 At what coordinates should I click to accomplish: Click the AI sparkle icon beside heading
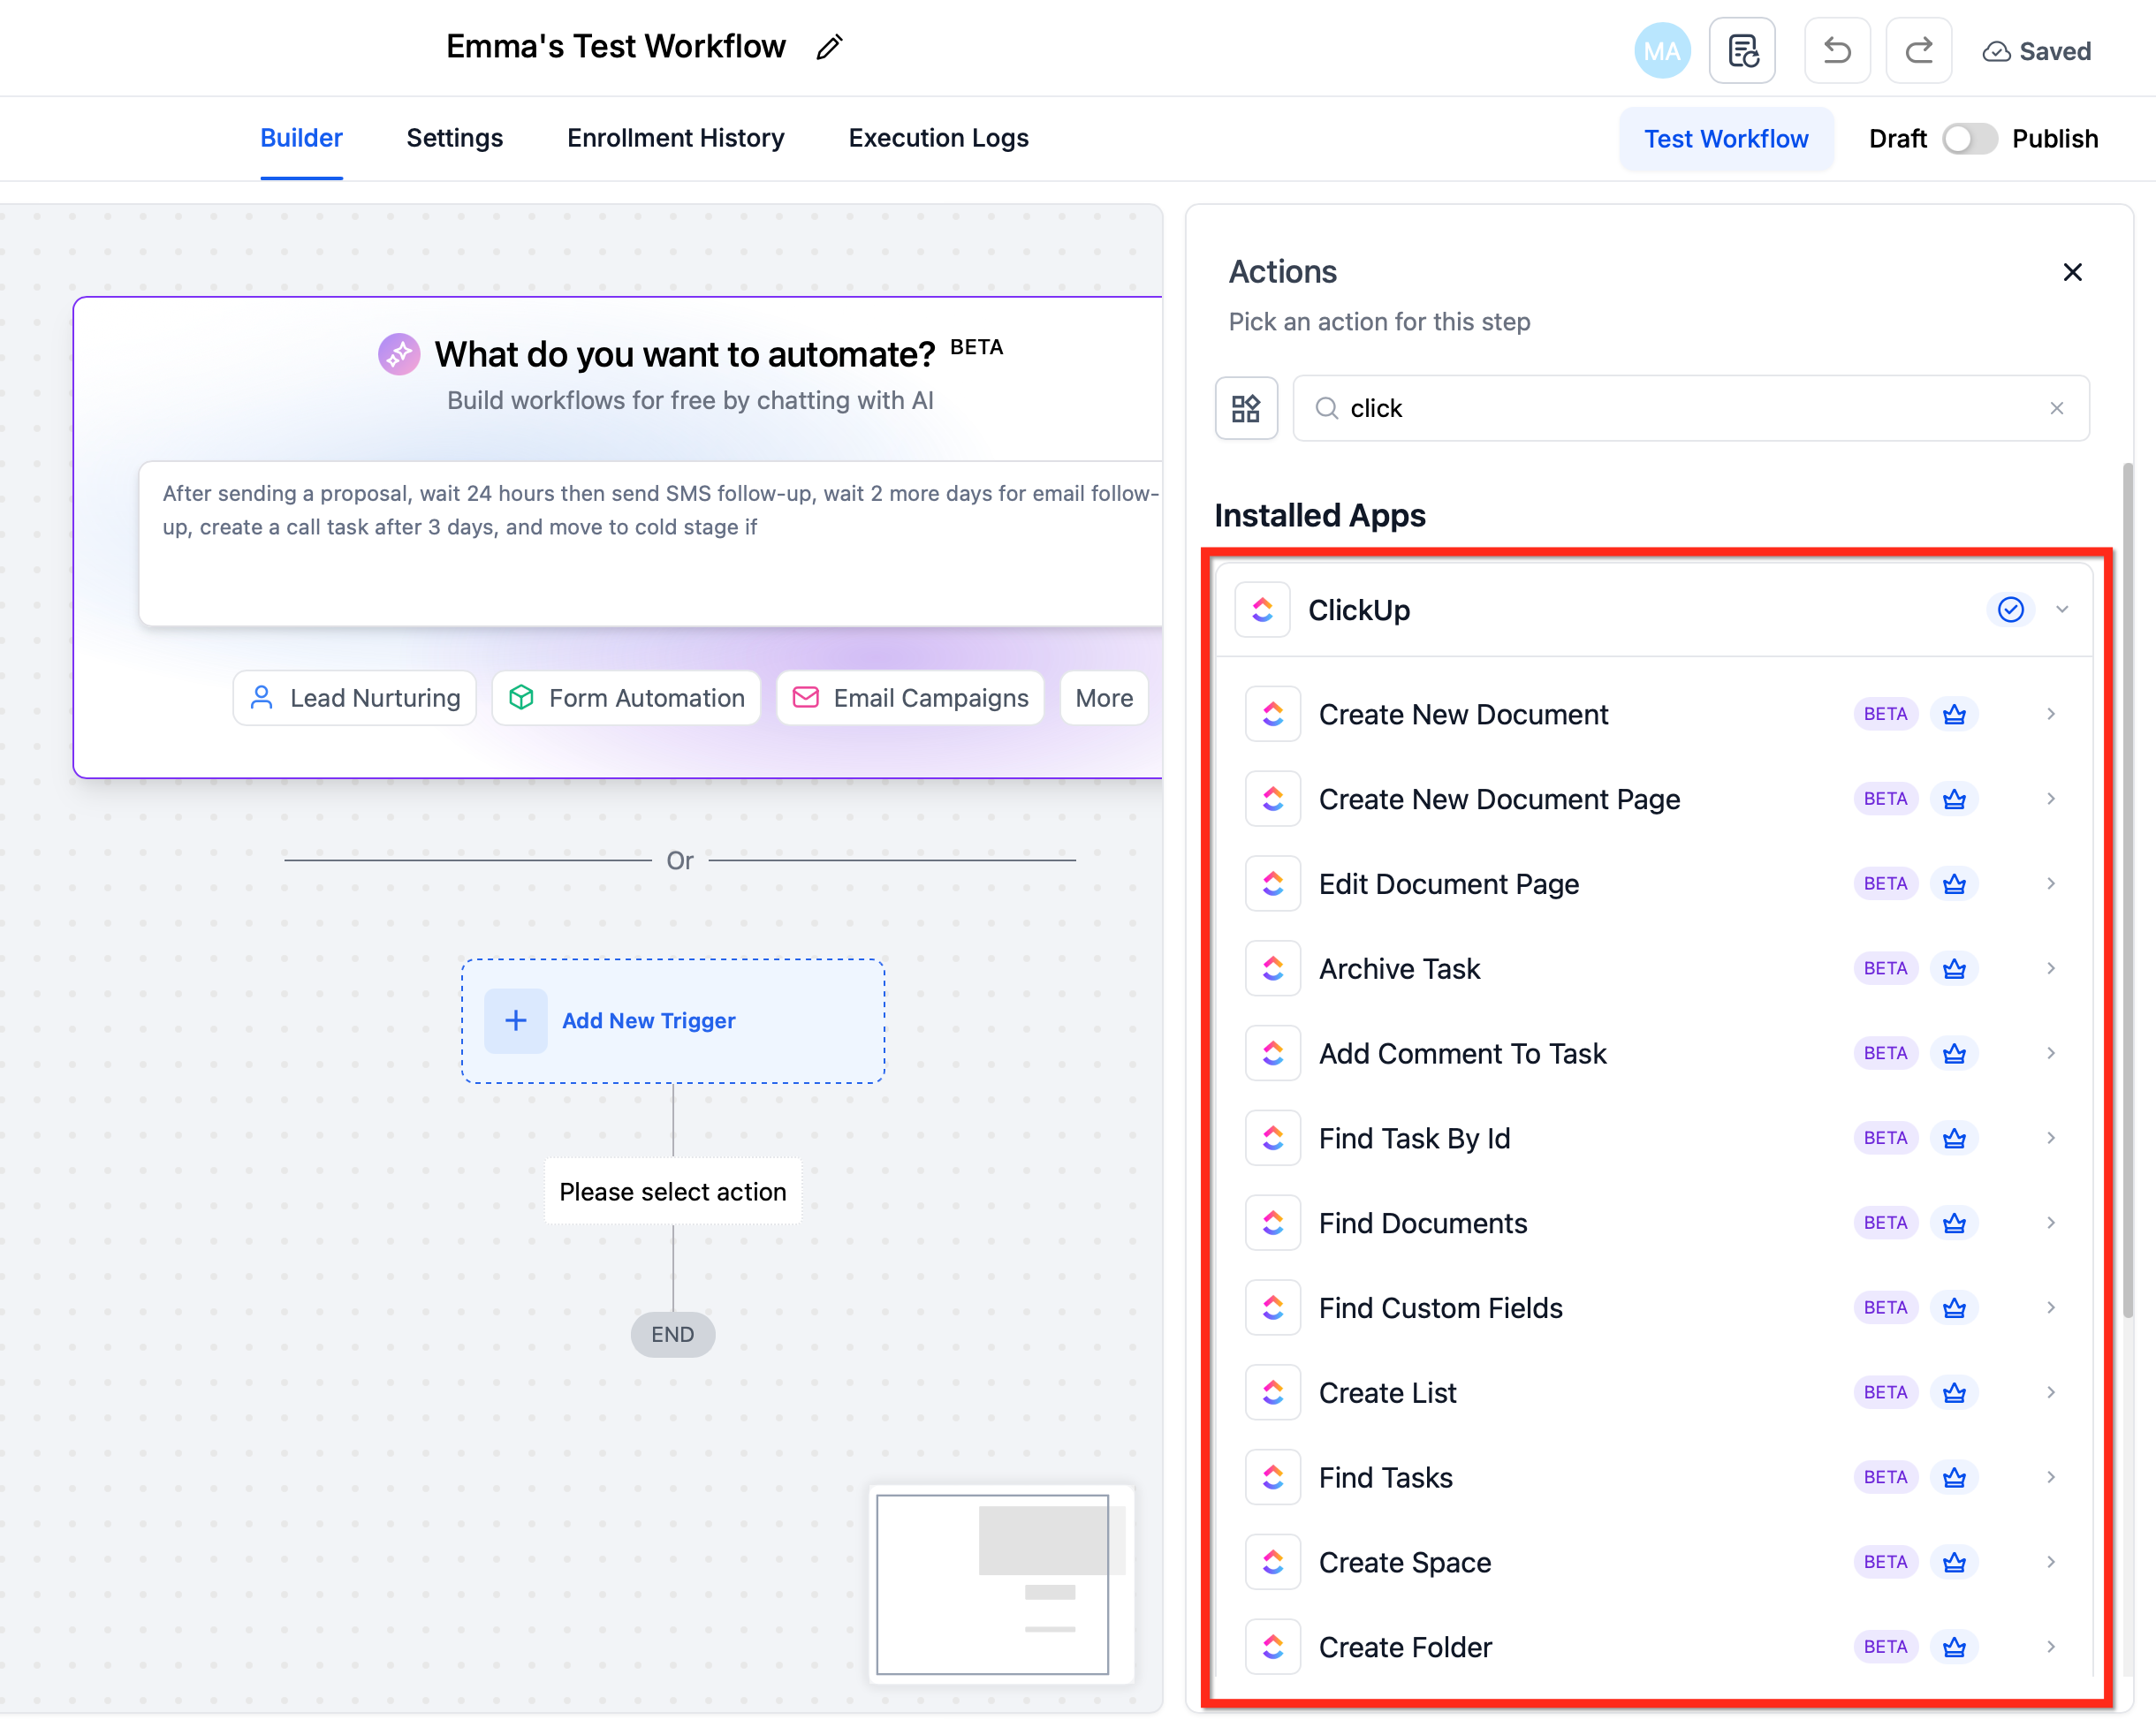pos(398,354)
